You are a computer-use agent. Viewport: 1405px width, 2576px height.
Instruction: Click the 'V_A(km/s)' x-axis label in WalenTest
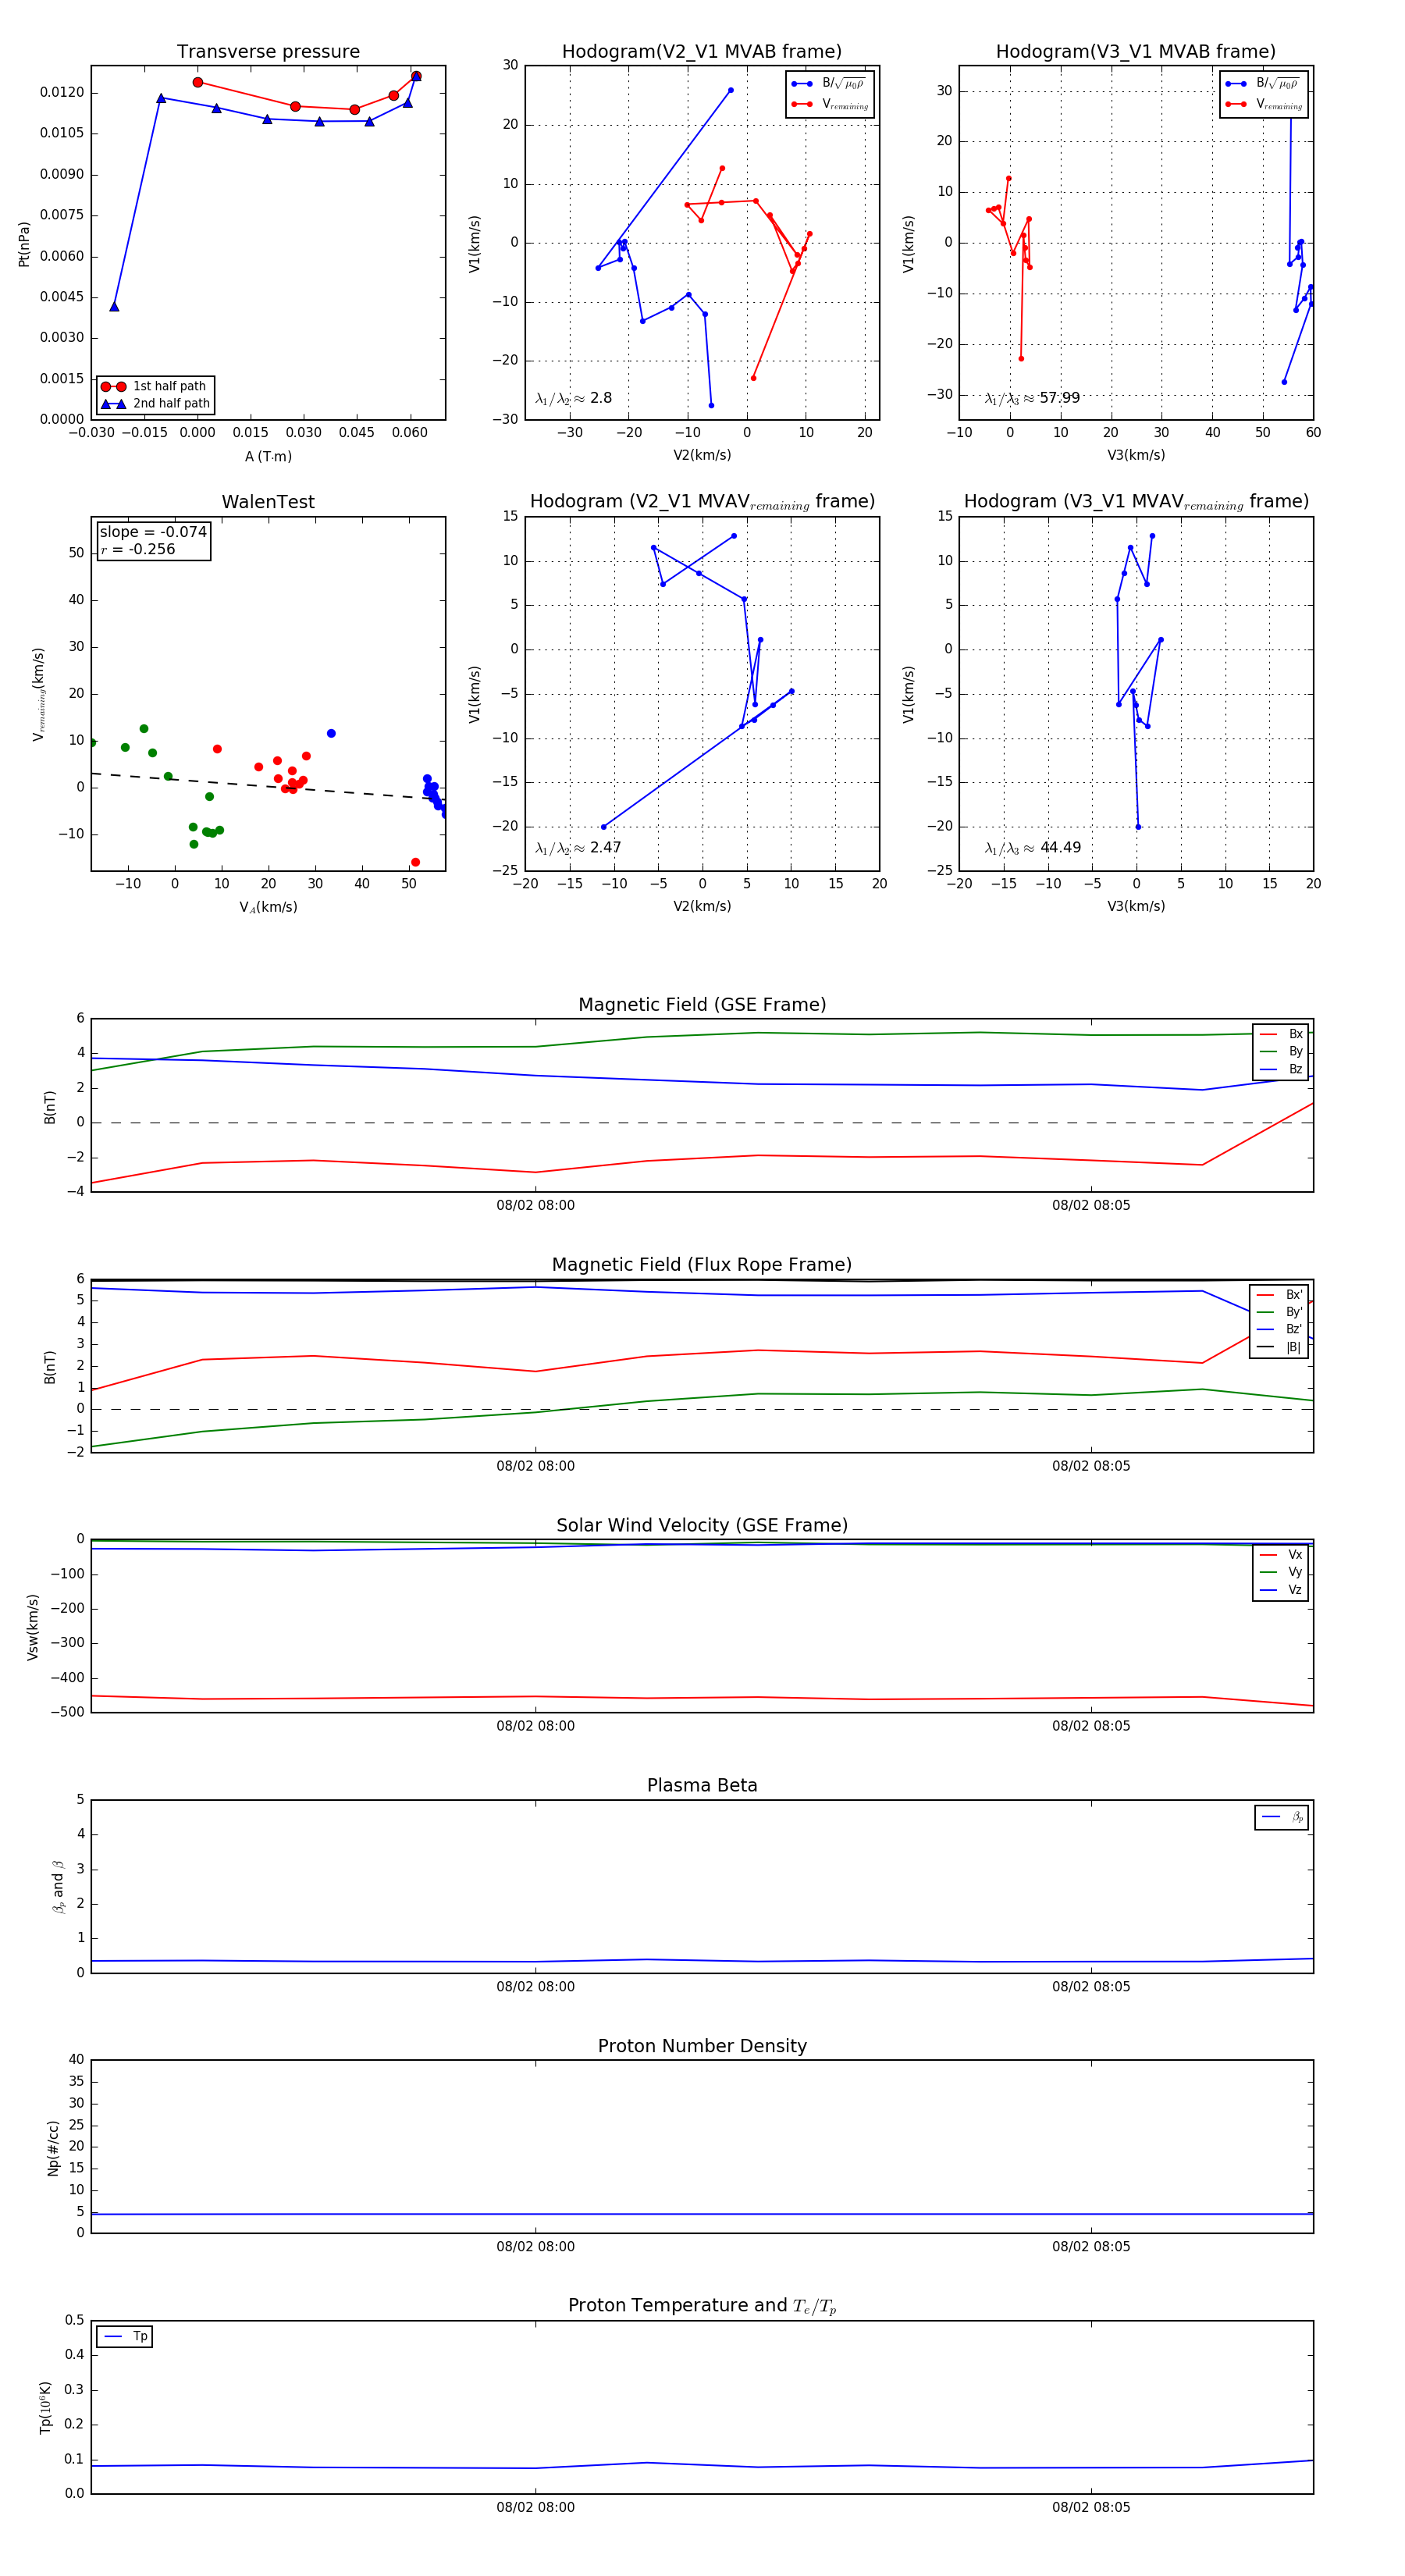pos(268,907)
